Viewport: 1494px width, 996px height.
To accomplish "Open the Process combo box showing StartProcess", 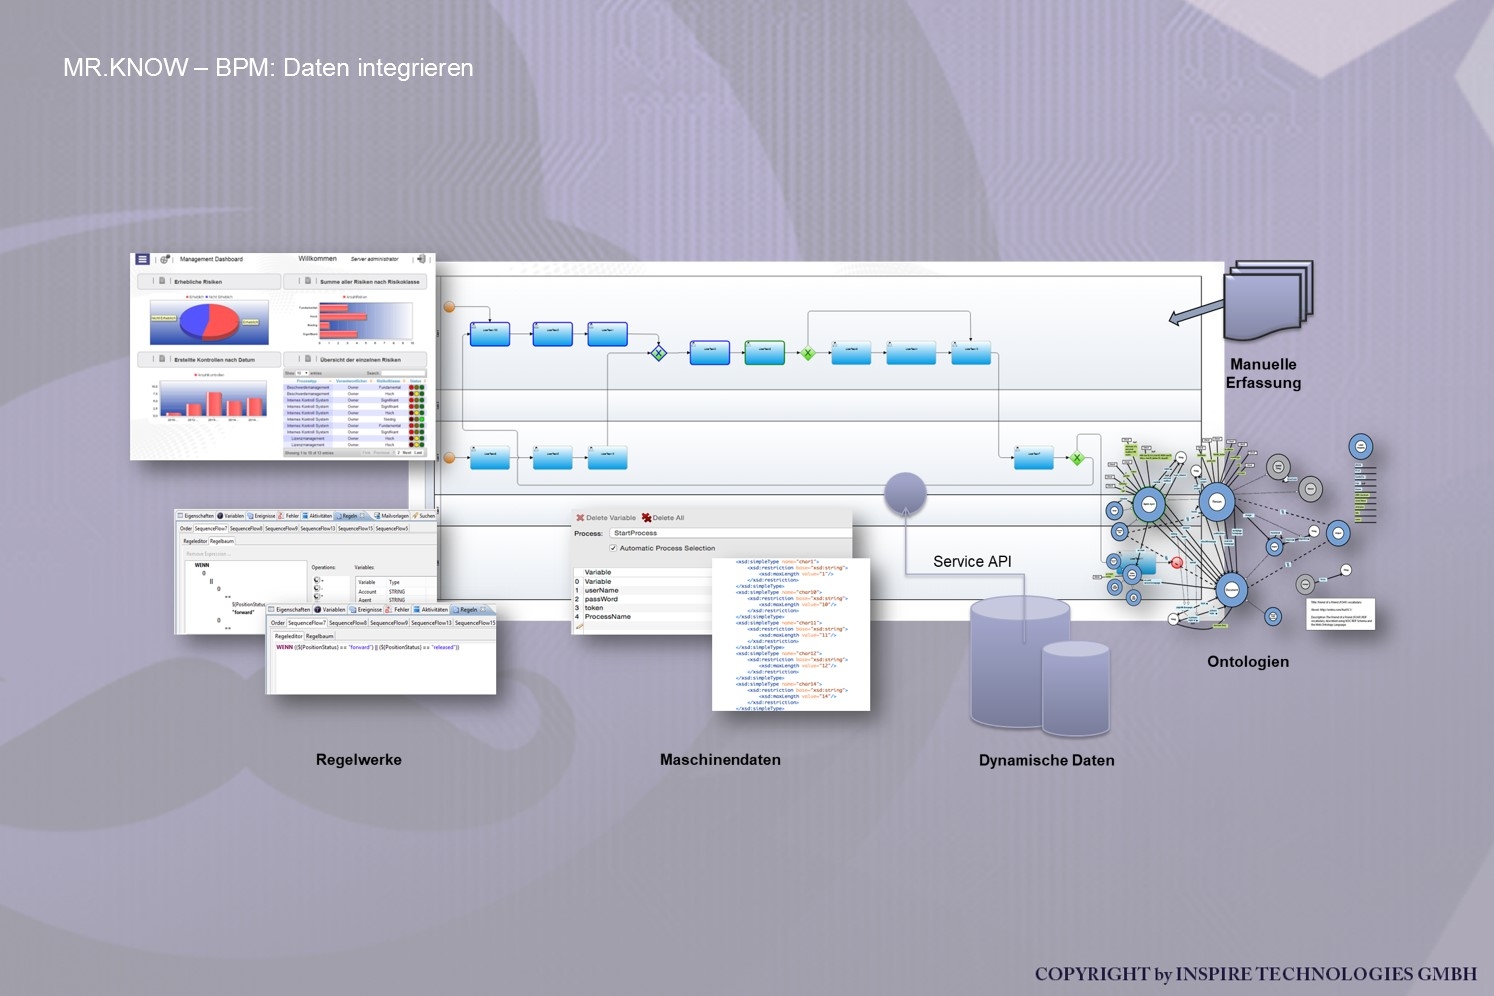I will tap(731, 533).
